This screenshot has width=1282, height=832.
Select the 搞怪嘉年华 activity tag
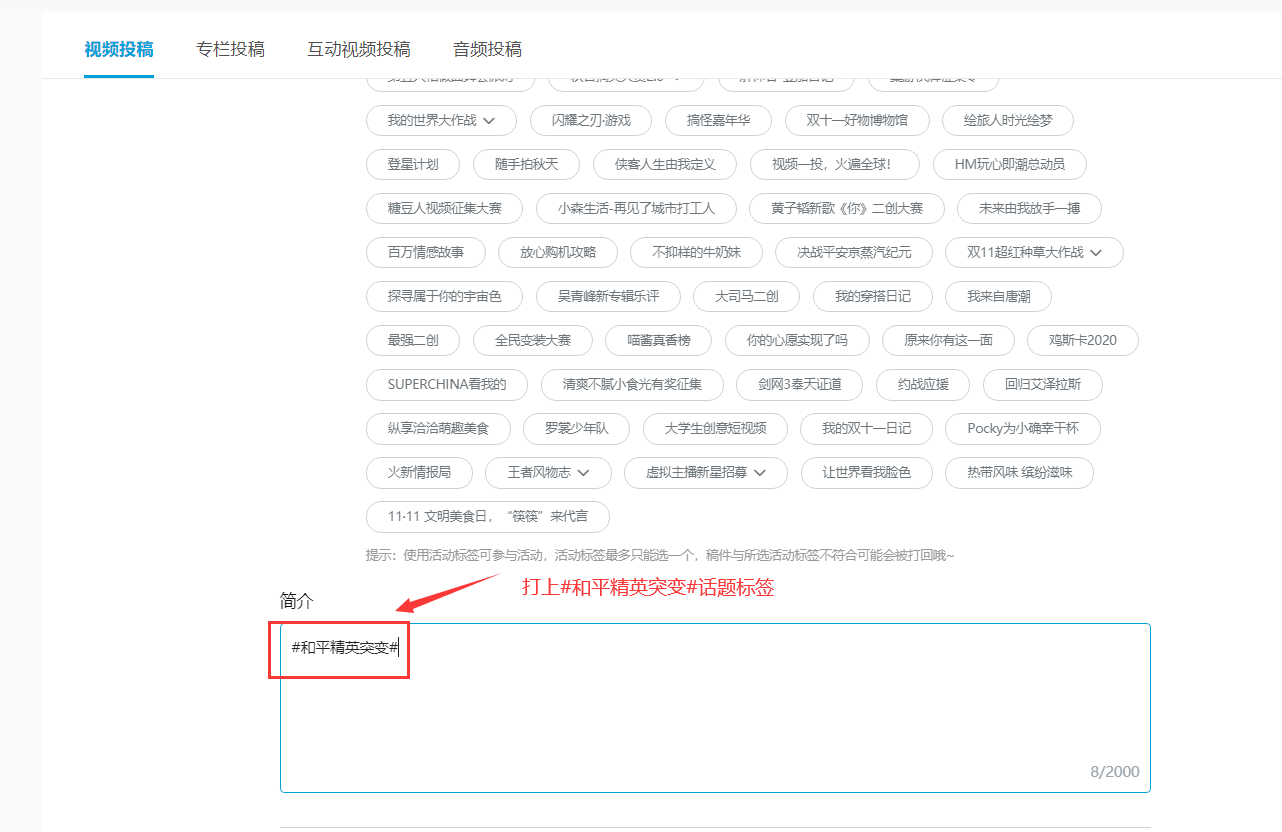718,120
